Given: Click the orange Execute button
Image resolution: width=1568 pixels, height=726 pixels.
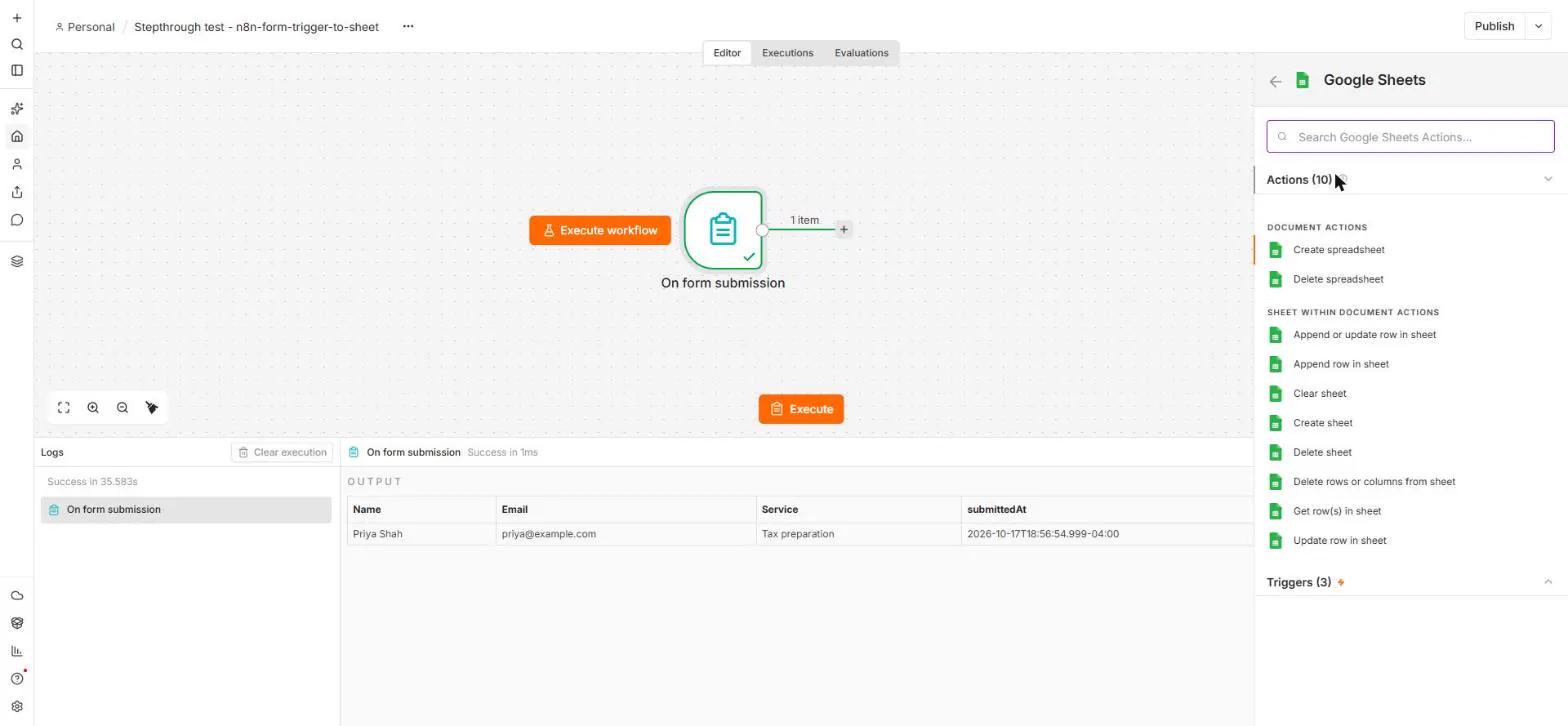Looking at the screenshot, I should [x=801, y=409].
